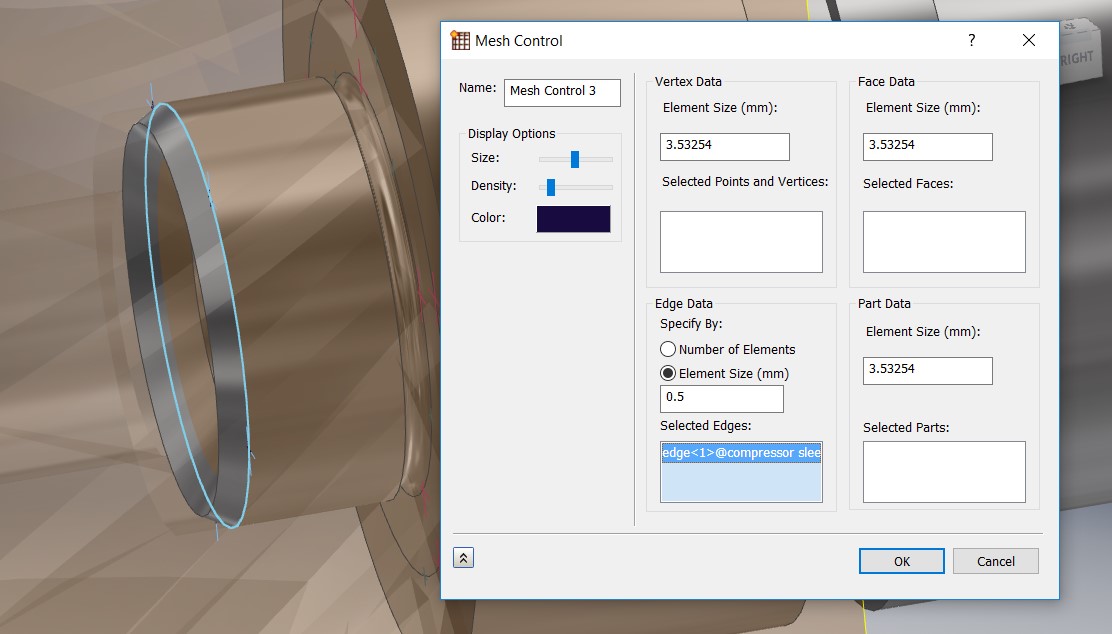Edit the Name field reading Mesh Control 3

point(561,92)
